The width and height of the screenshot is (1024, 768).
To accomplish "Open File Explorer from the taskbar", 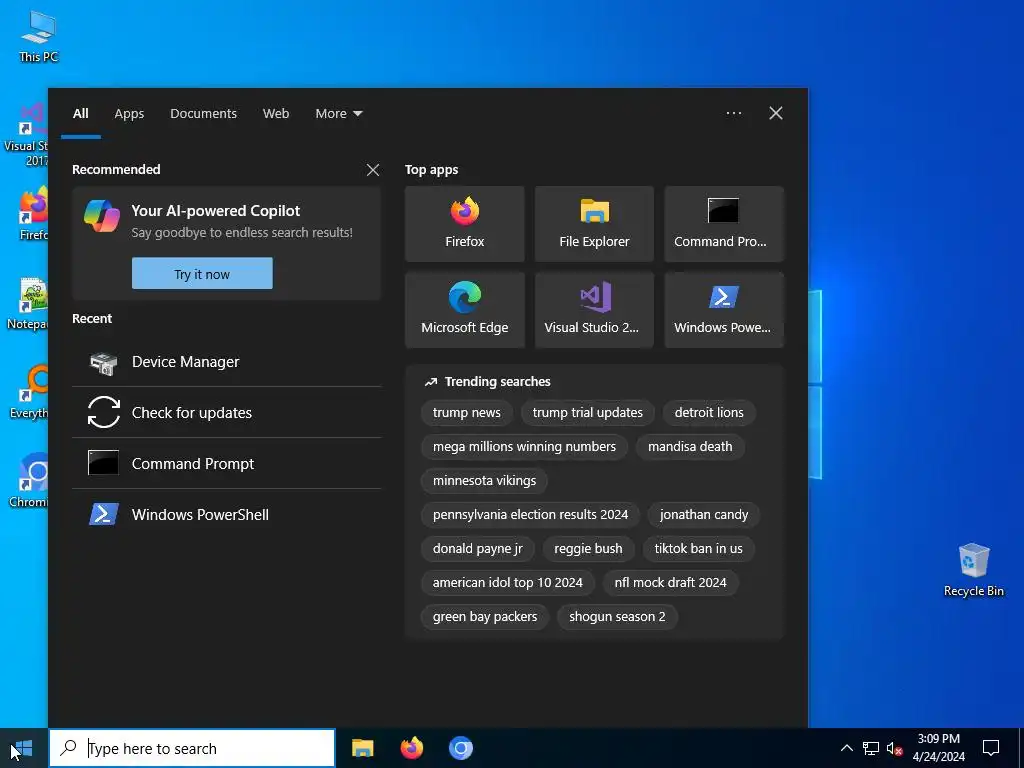I will point(362,748).
